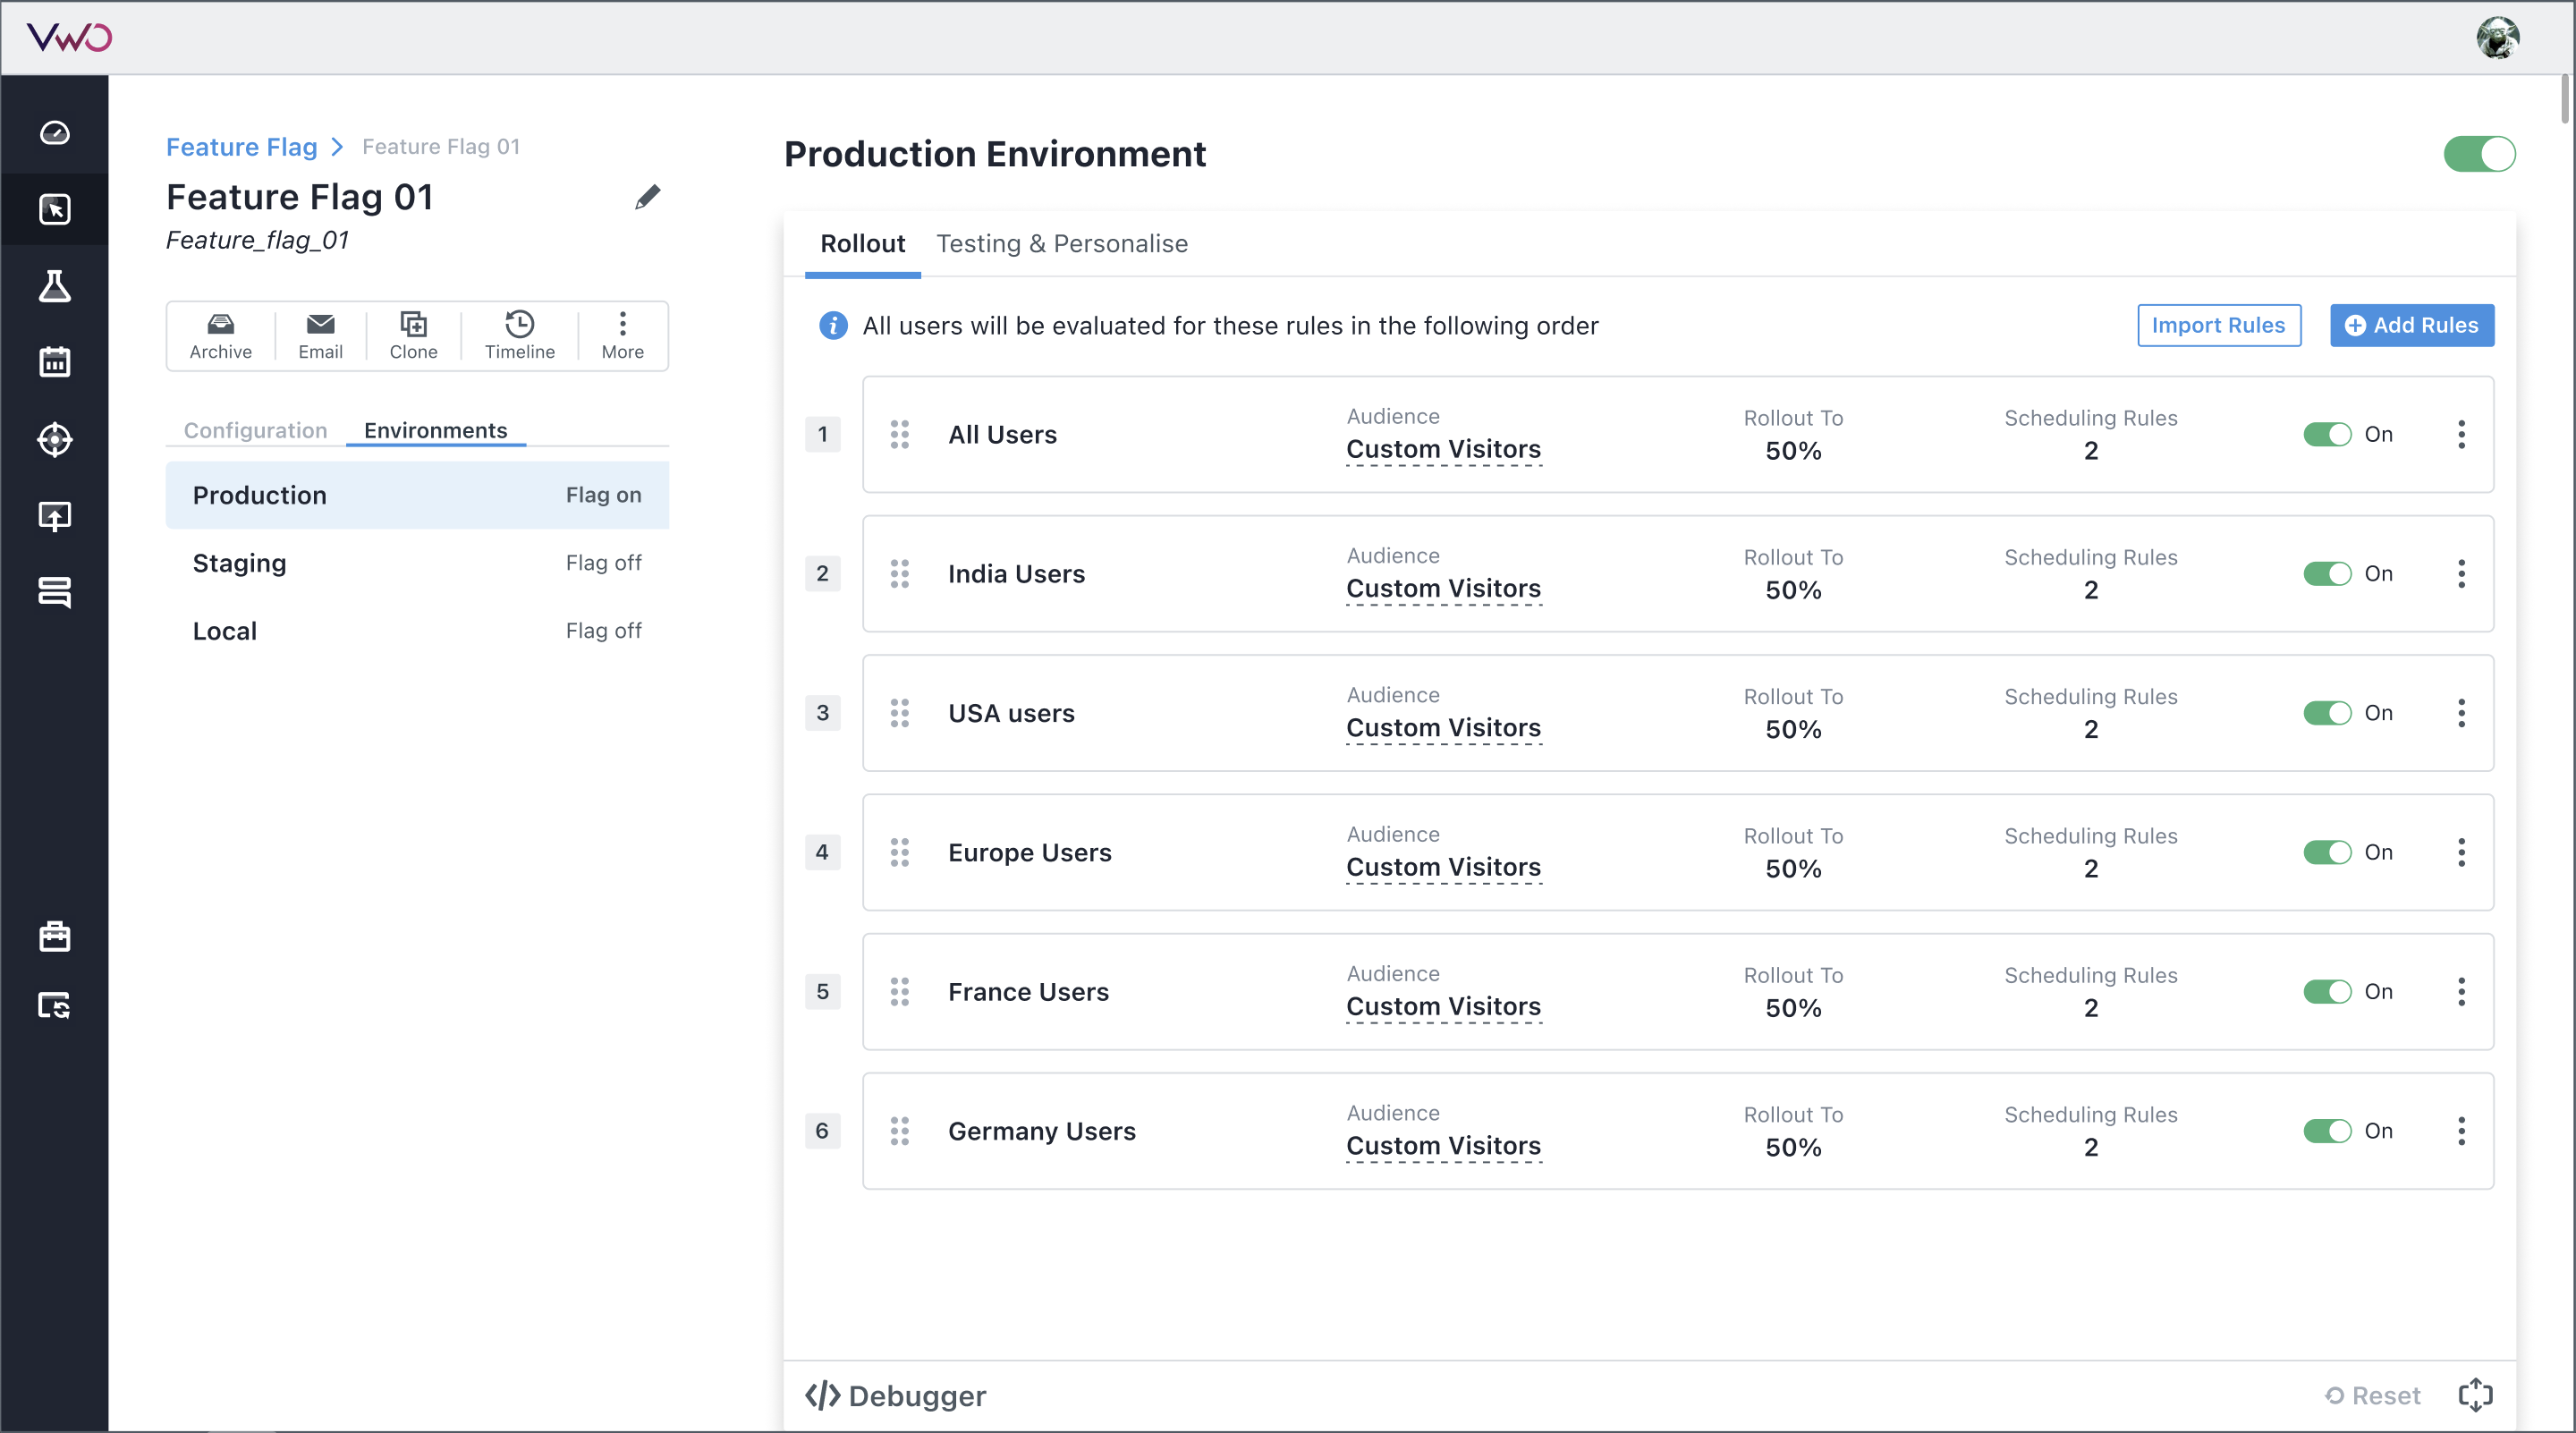Screen dimensions: 2576x1433
Task: Click the Add Rules button
Action: [2412, 325]
